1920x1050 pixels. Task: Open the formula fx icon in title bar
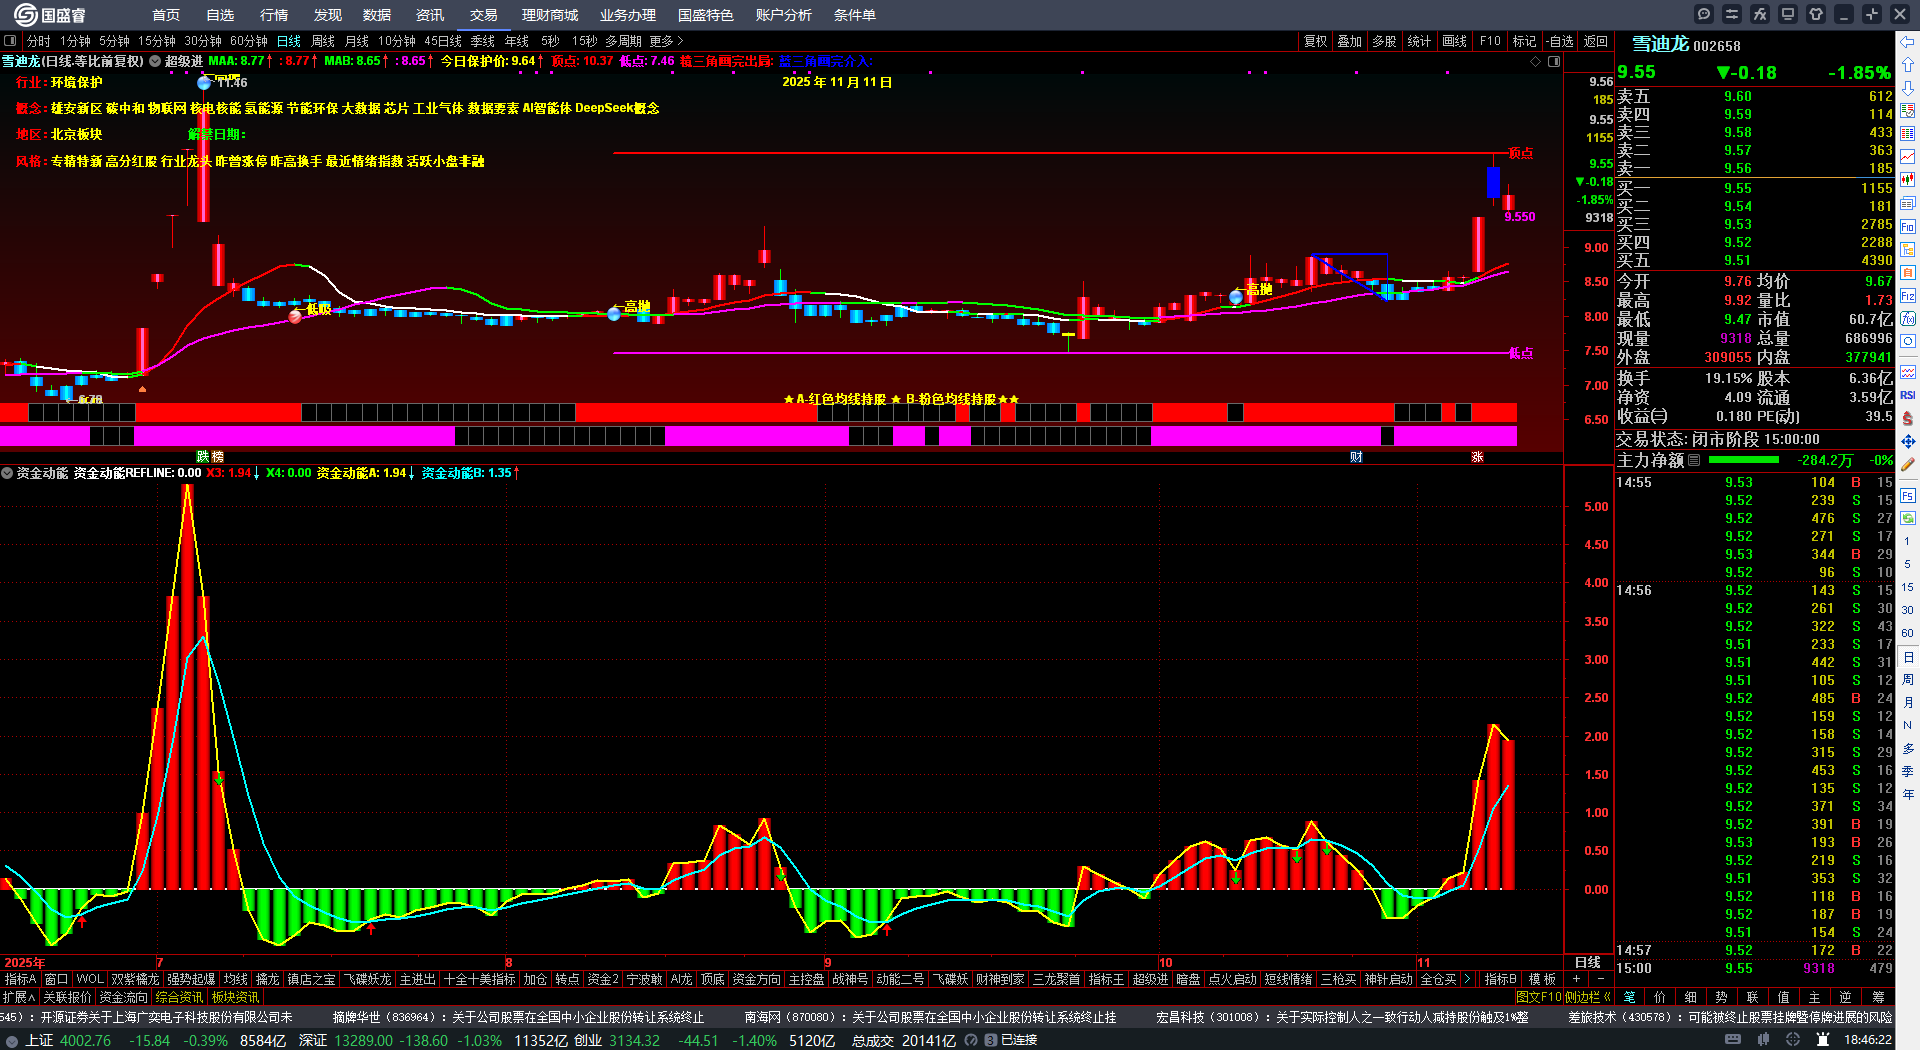click(1760, 14)
